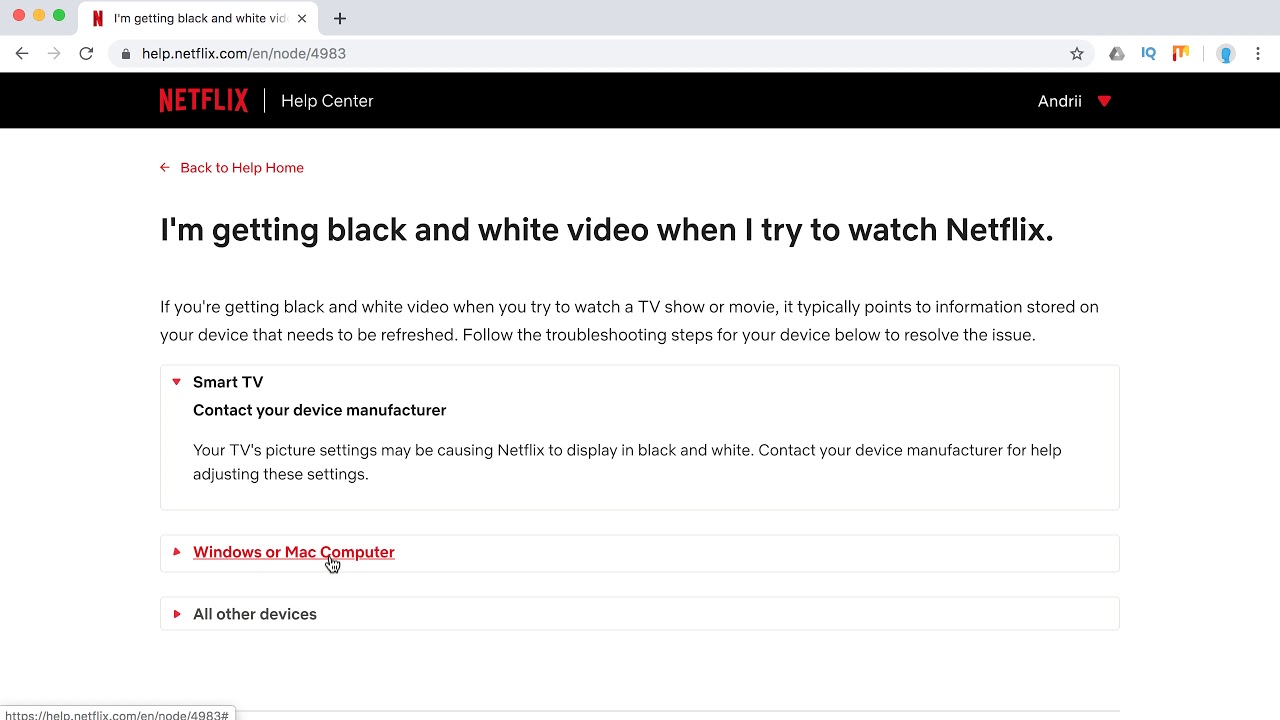Open a new browser tab

click(x=340, y=18)
